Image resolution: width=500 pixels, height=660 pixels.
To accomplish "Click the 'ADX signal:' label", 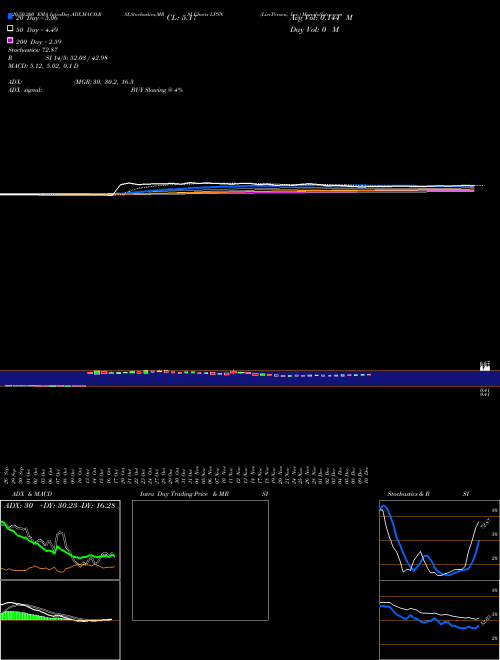I will 25,90.
